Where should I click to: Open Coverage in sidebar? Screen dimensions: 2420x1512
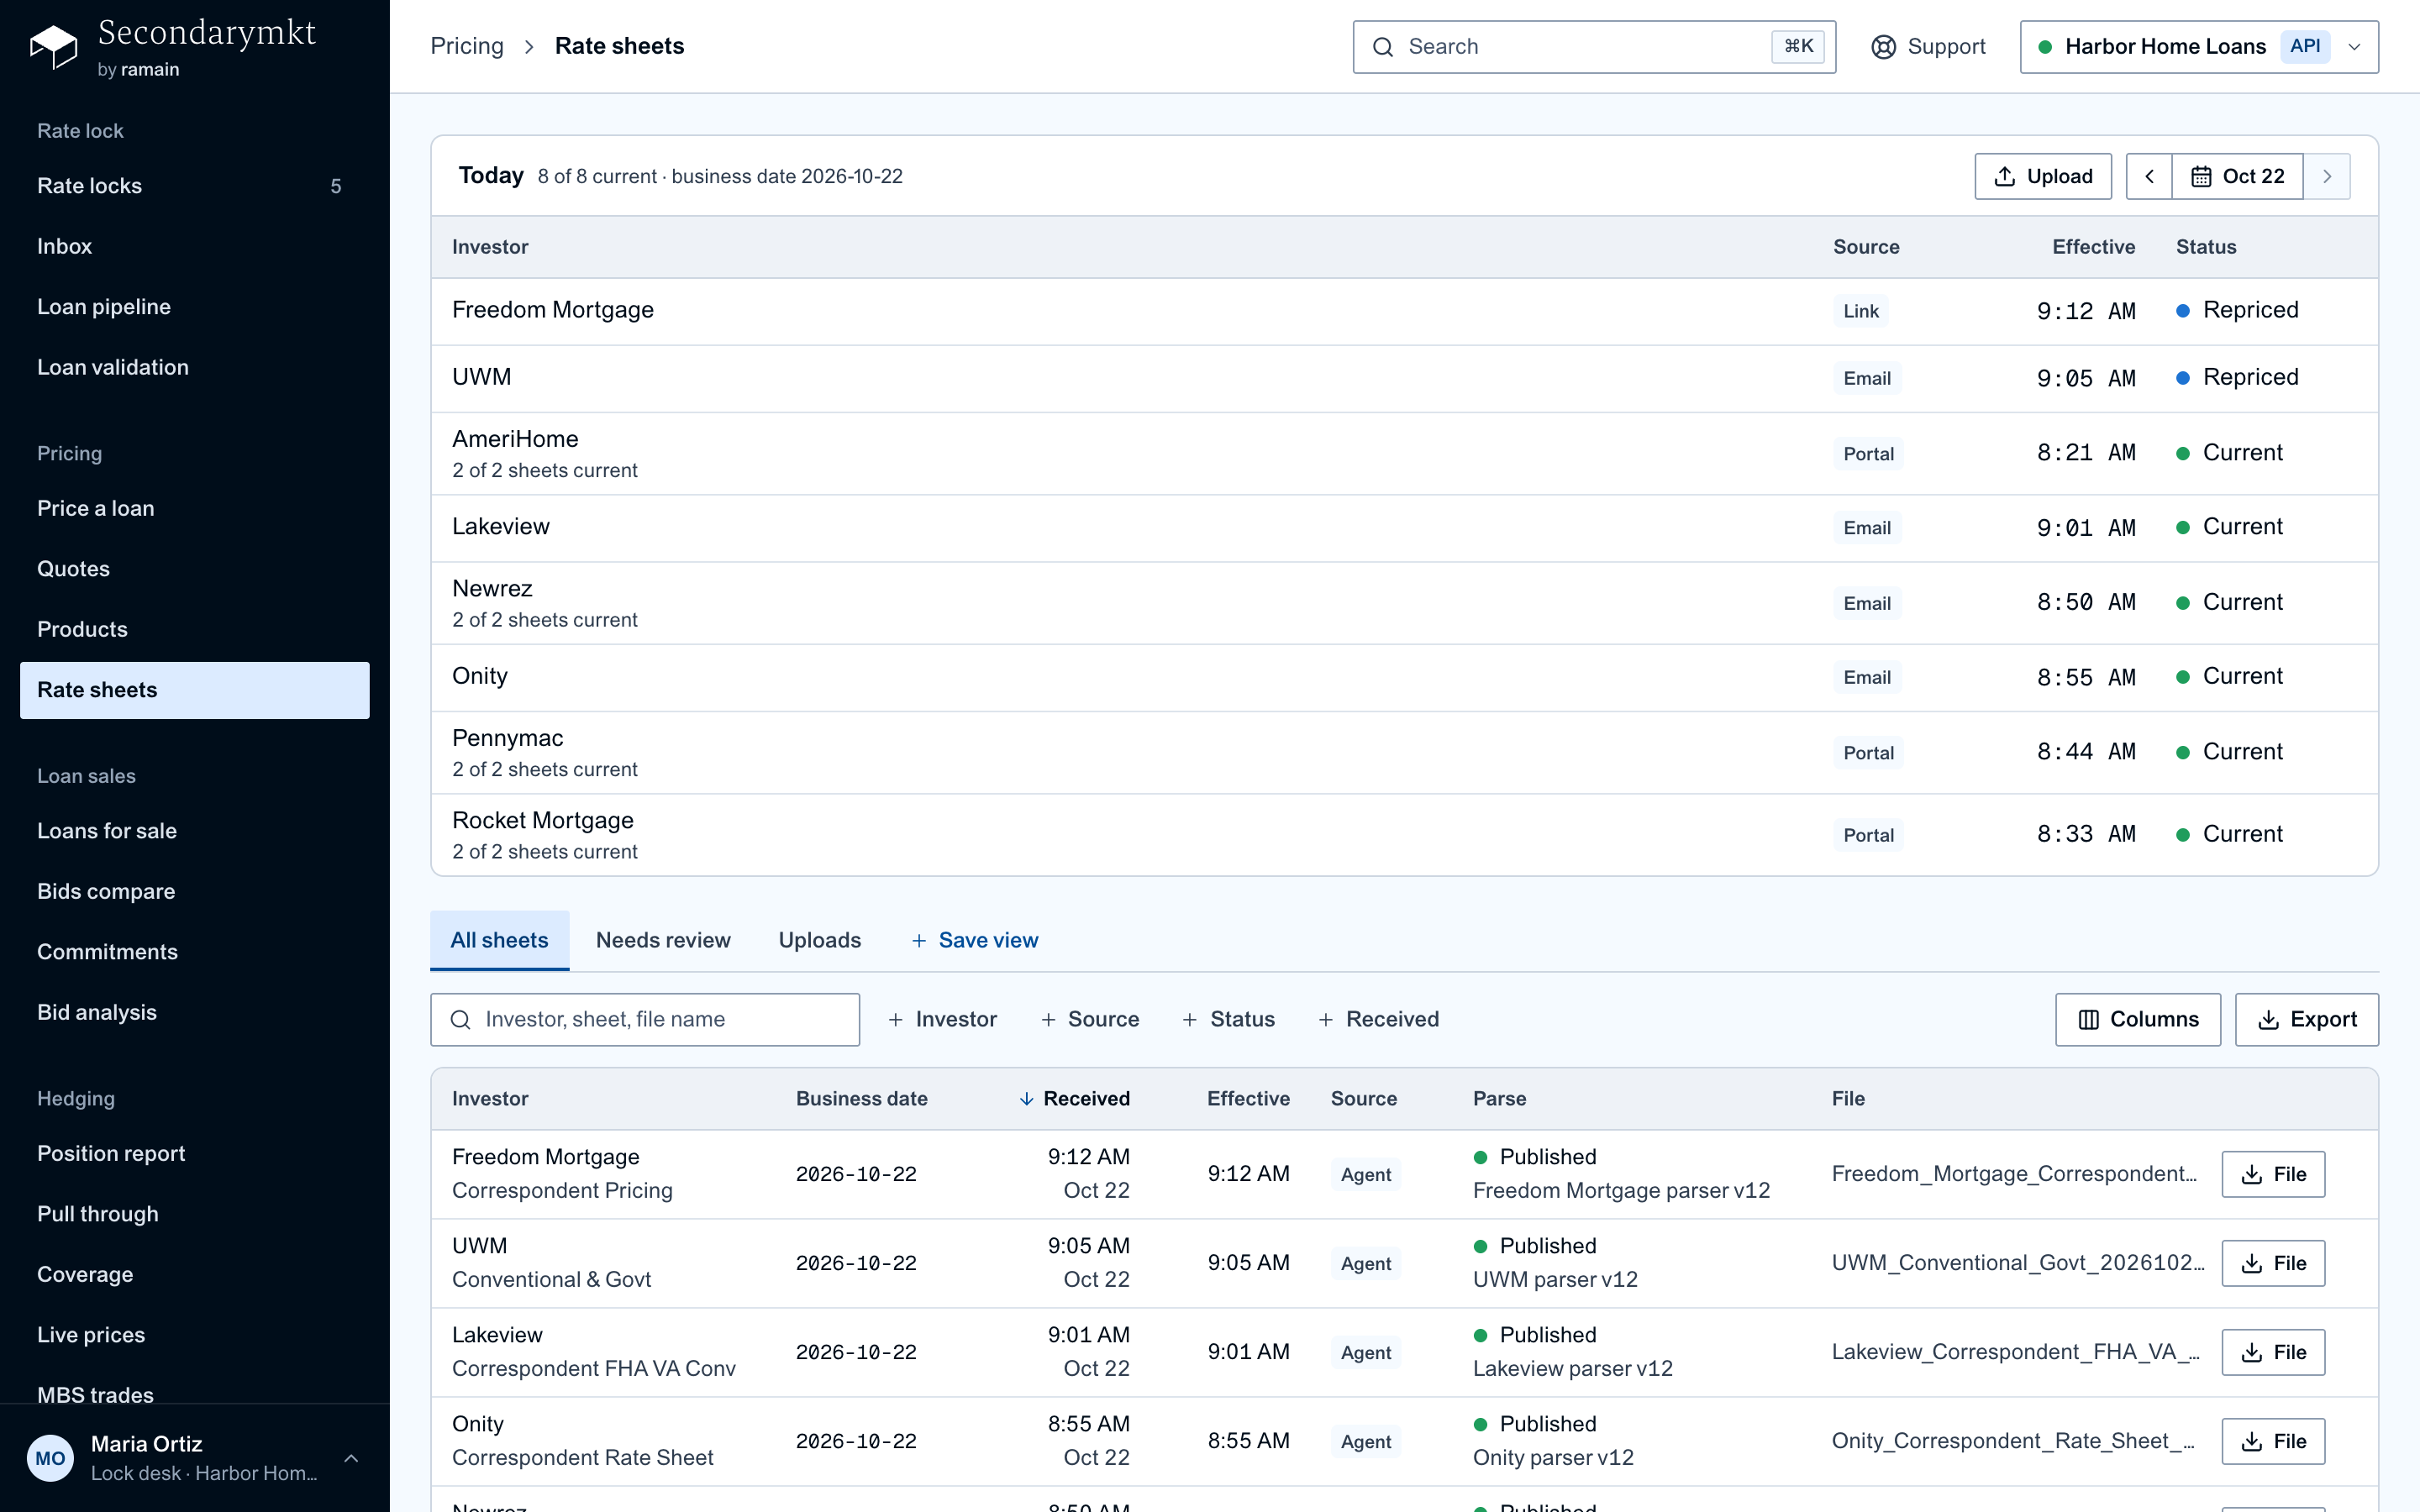[x=195, y=1274]
